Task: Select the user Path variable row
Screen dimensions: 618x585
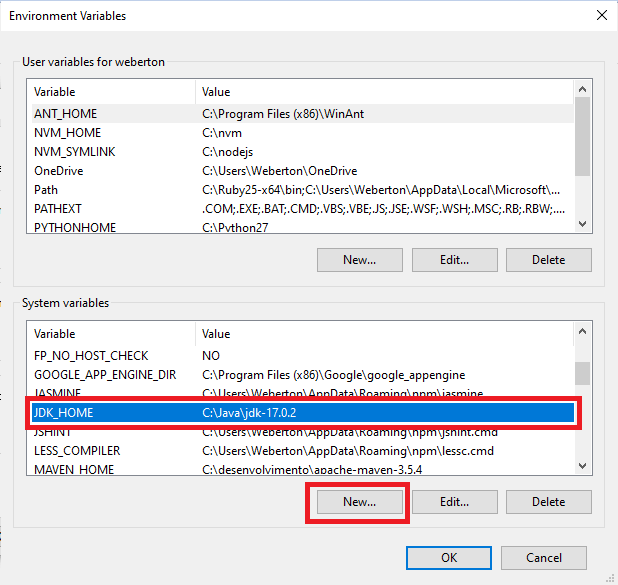Action: pyautogui.click(x=303, y=190)
